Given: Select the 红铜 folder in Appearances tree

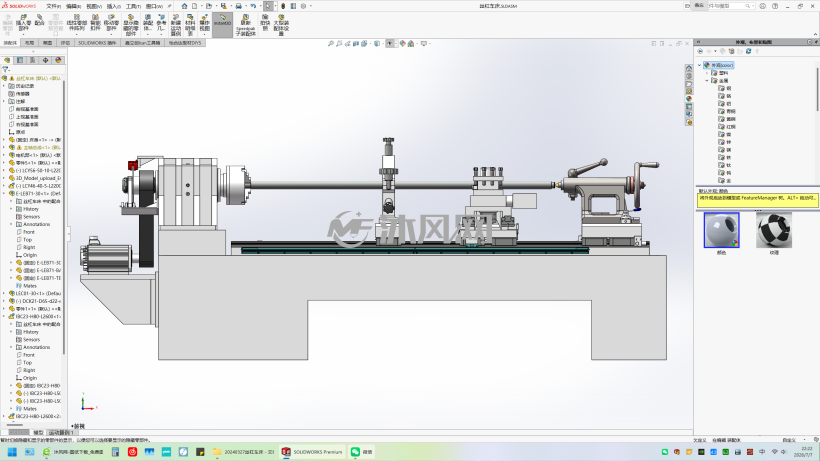Looking at the screenshot, I should pos(731,126).
